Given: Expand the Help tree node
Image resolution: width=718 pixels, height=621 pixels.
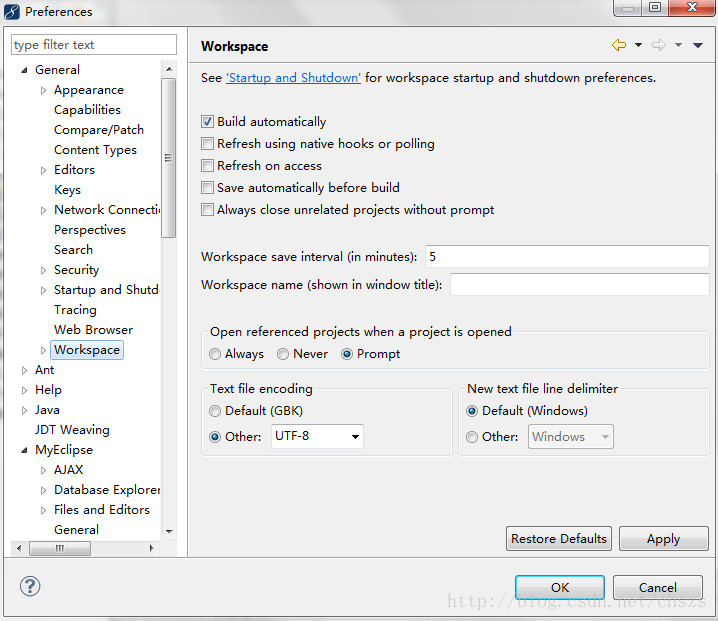Looking at the screenshot, I should pyautogui.click(x=24, y=390).
